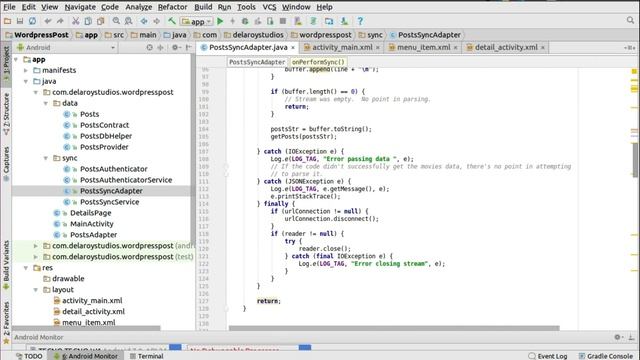This screenshot has width=640, height=360.
Task: Navigate Forward with the right arrow icon
Action: coord(156,21)
